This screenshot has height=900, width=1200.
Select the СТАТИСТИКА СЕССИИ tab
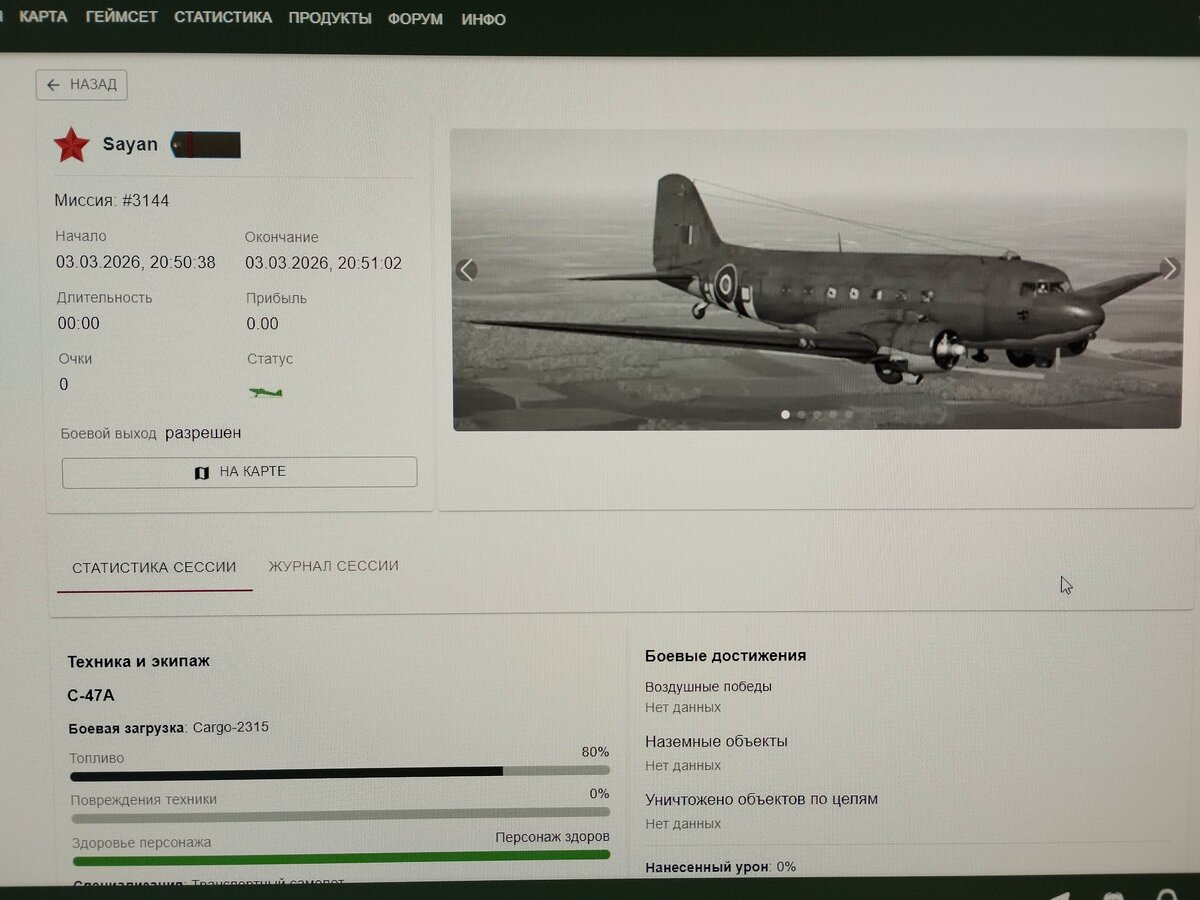[154, 567]
